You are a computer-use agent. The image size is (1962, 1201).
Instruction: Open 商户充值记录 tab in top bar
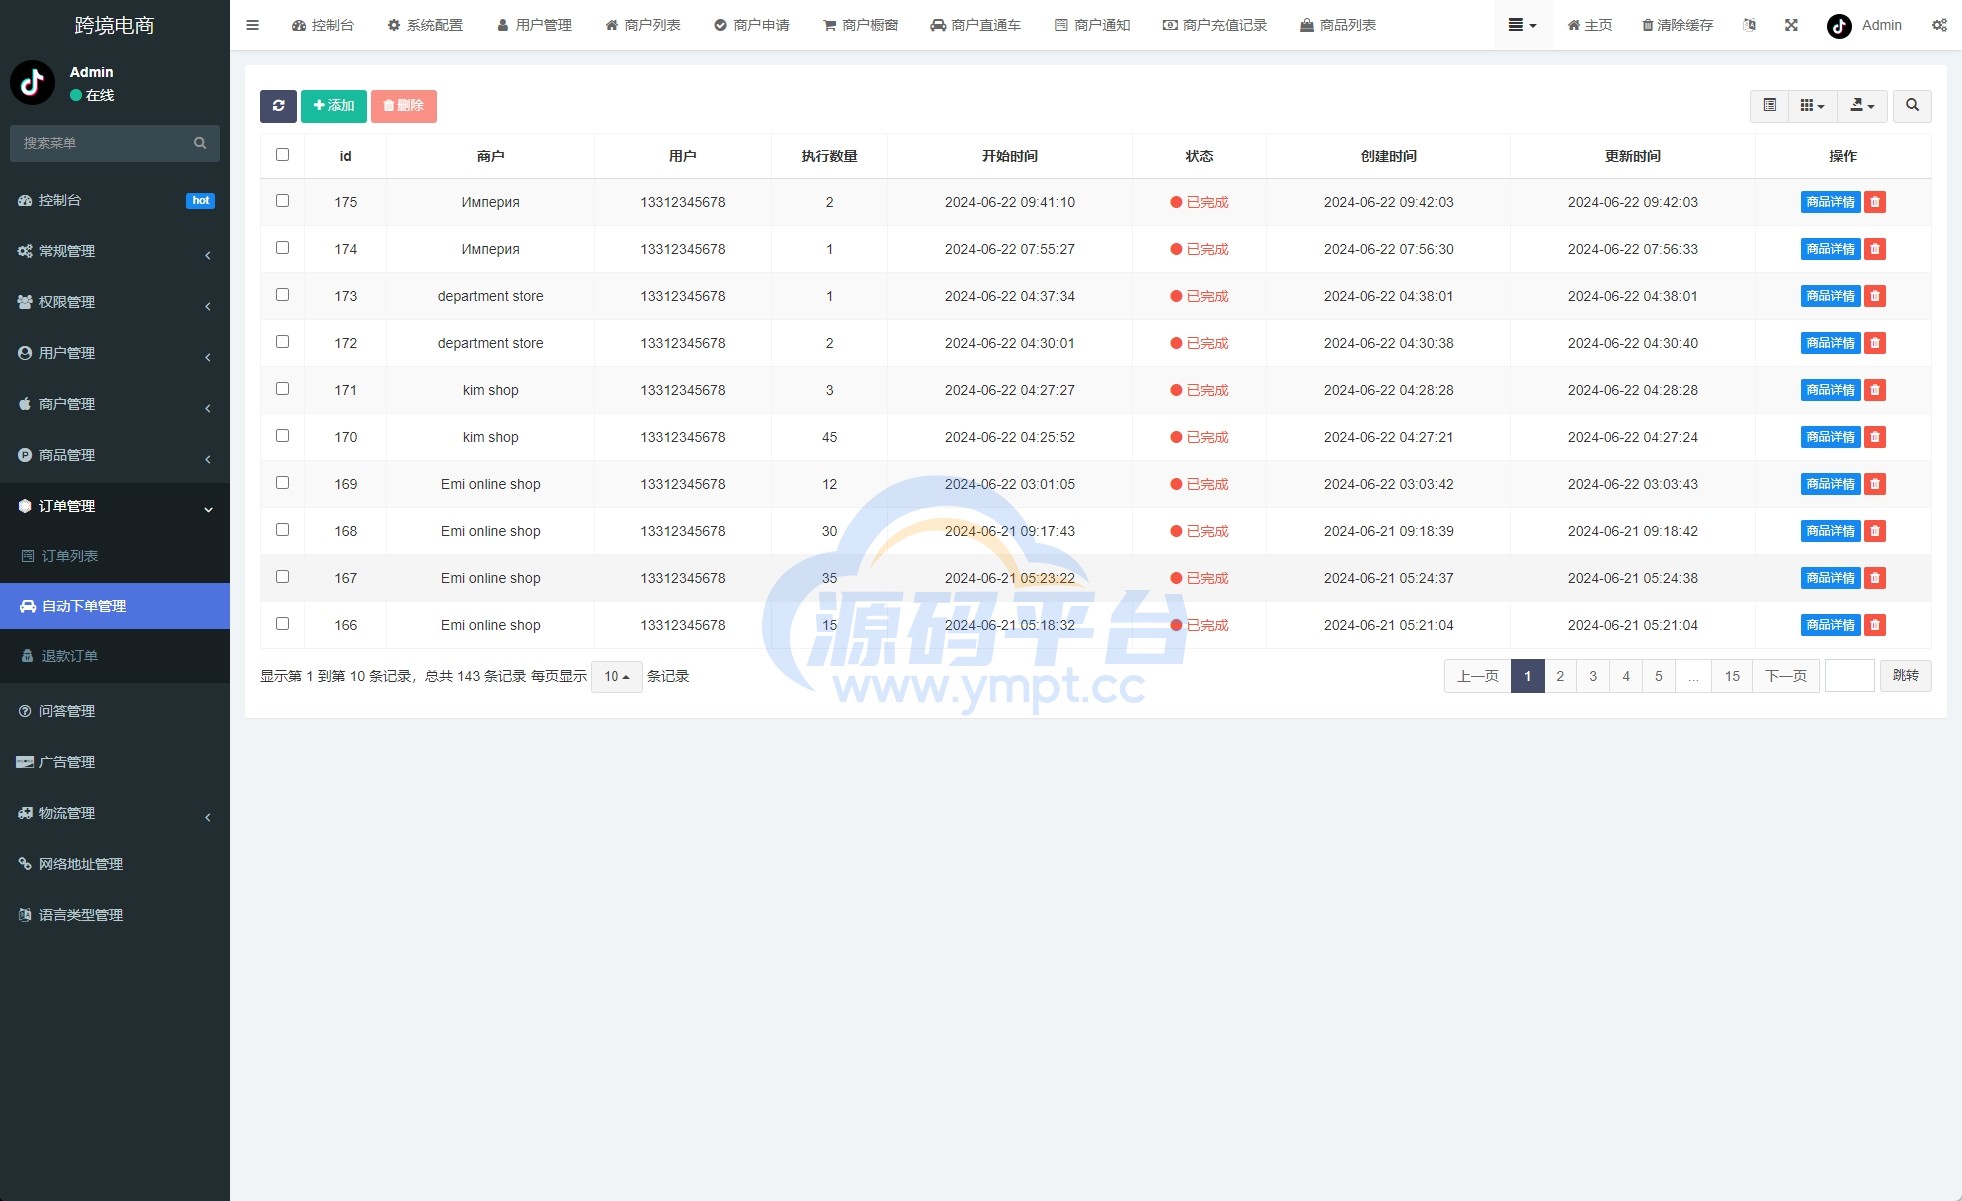pyautogui.click(x=1215, y=25)
